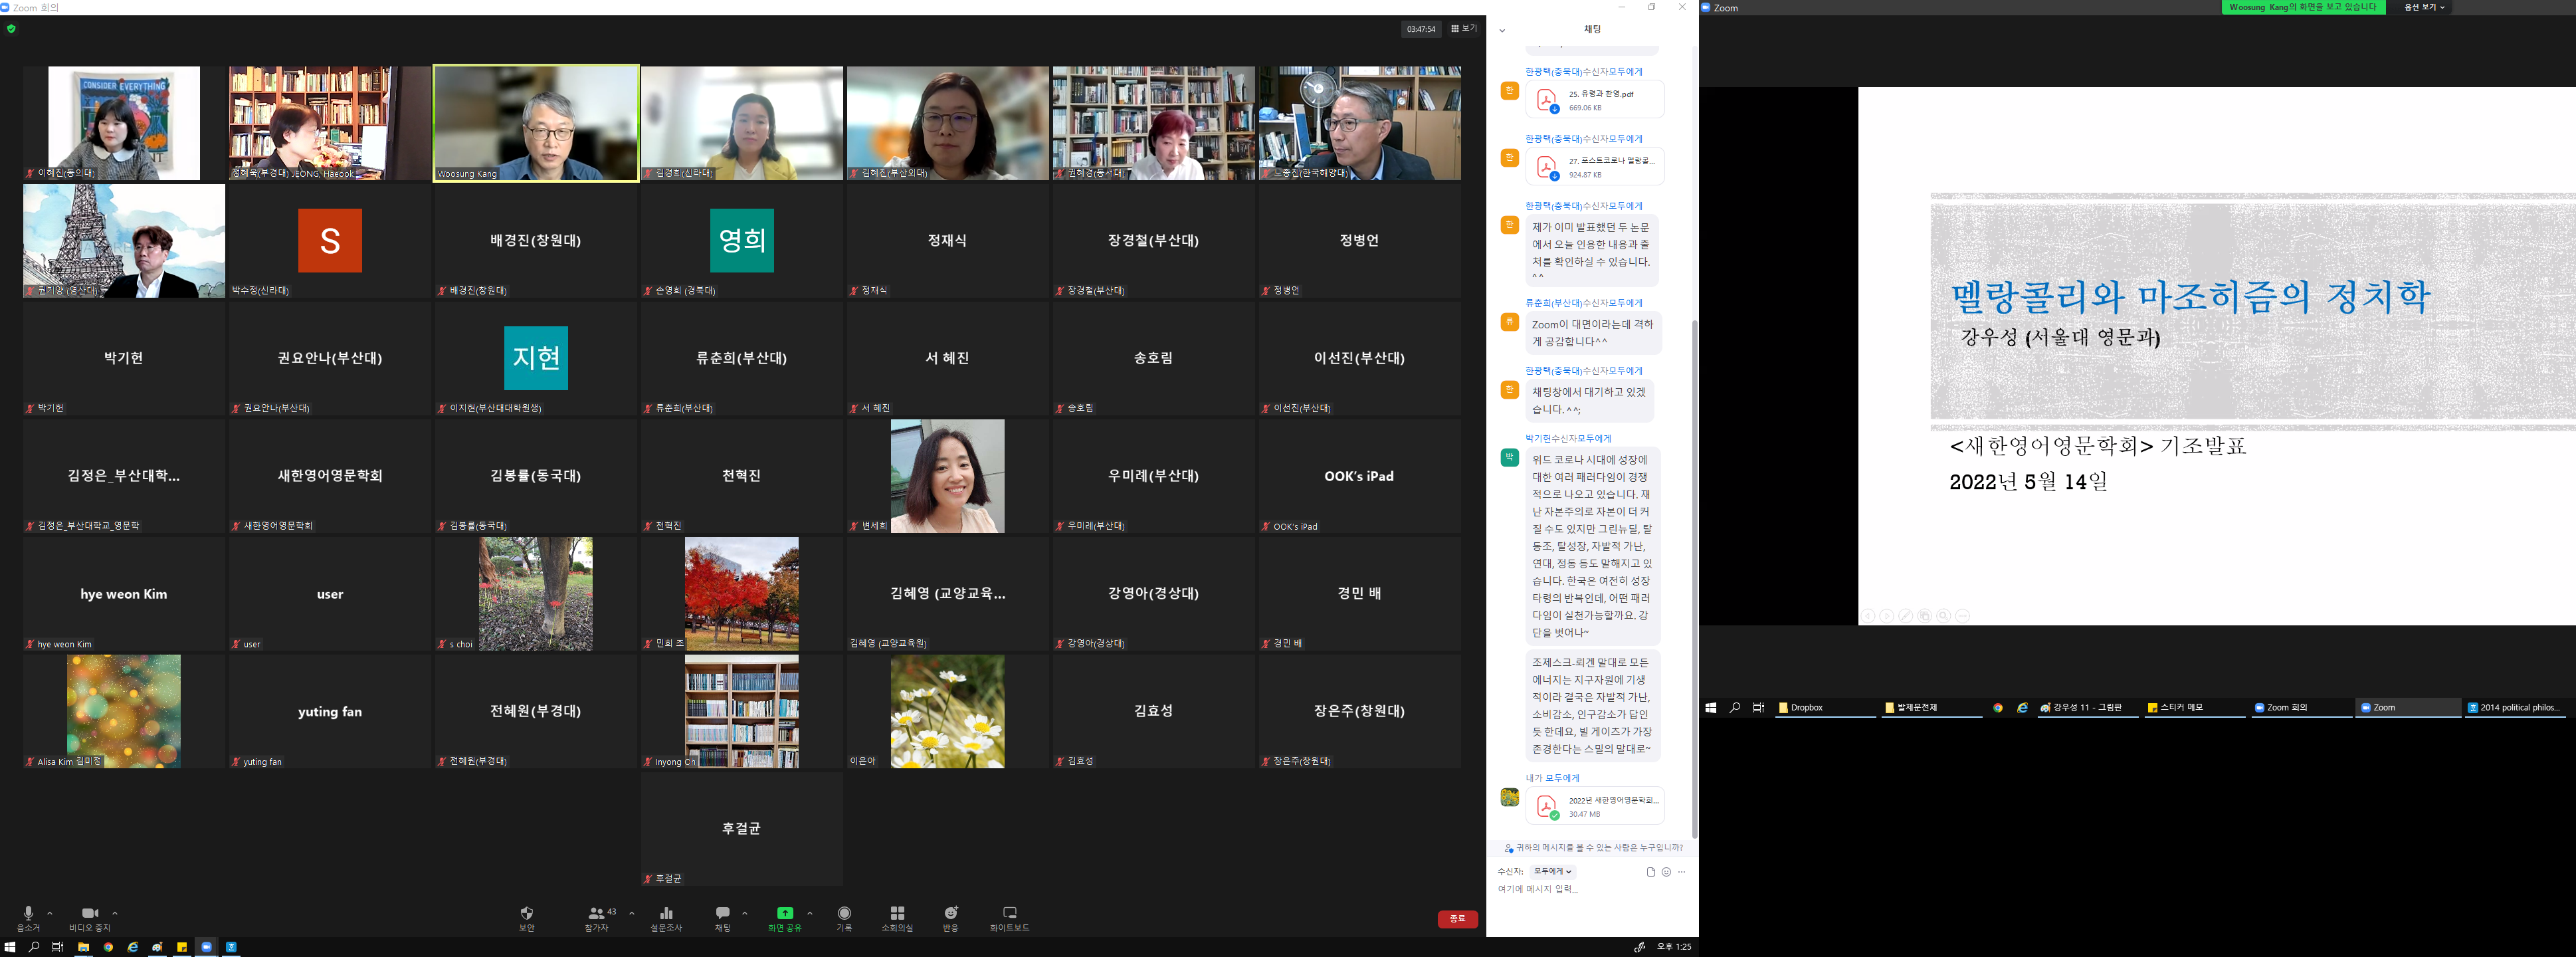Image resolution: width=2576 pixels, height=957 pixels.
Task: Open the chat more options ellipsis menu
Action: coord(1681,872)
